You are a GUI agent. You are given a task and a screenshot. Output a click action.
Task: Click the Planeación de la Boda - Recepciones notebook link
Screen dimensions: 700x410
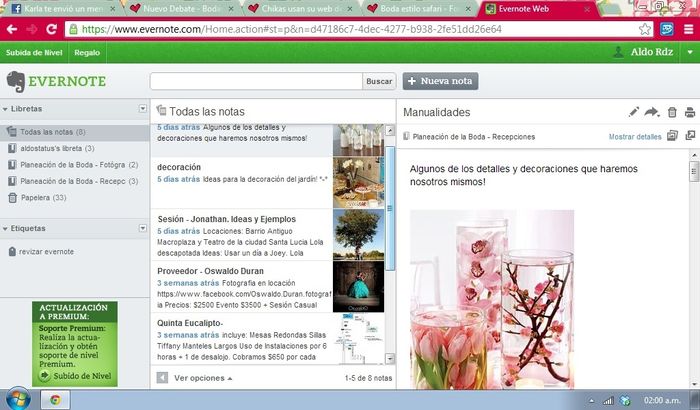pyautogui.click(x=474, y=137)
